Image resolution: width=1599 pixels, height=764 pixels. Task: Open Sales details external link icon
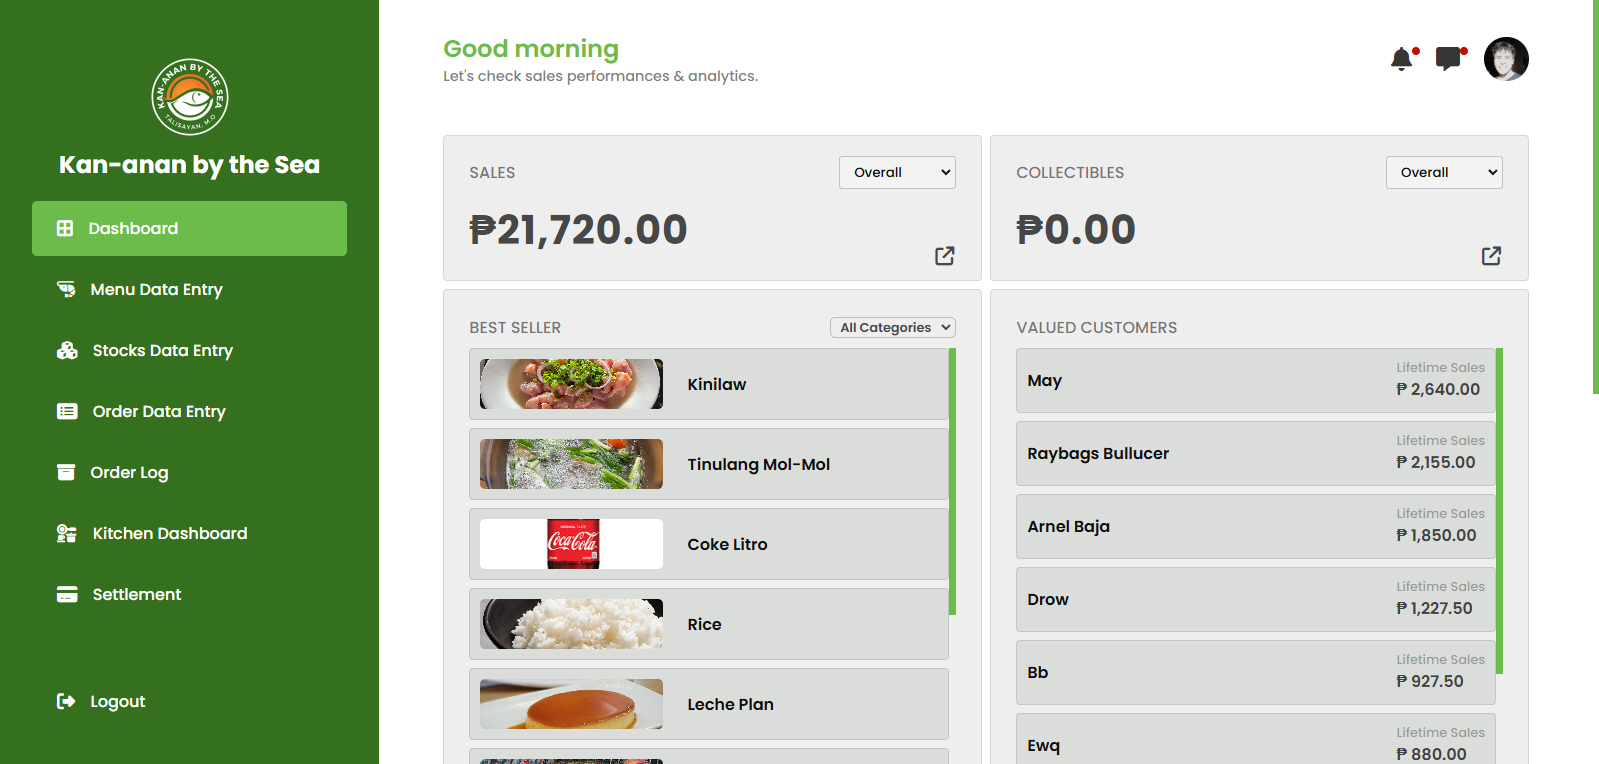pyautogui.click(x=944, y=256)
